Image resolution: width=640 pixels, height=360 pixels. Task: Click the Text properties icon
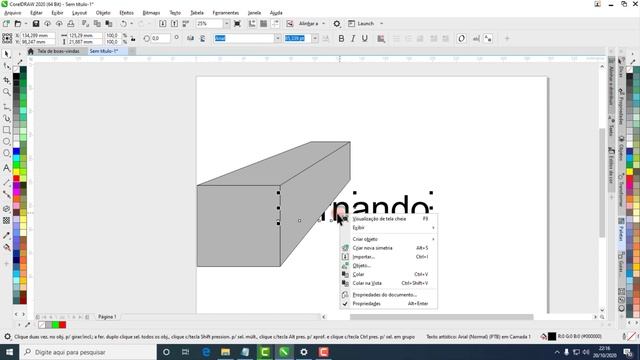click(488, 38)
